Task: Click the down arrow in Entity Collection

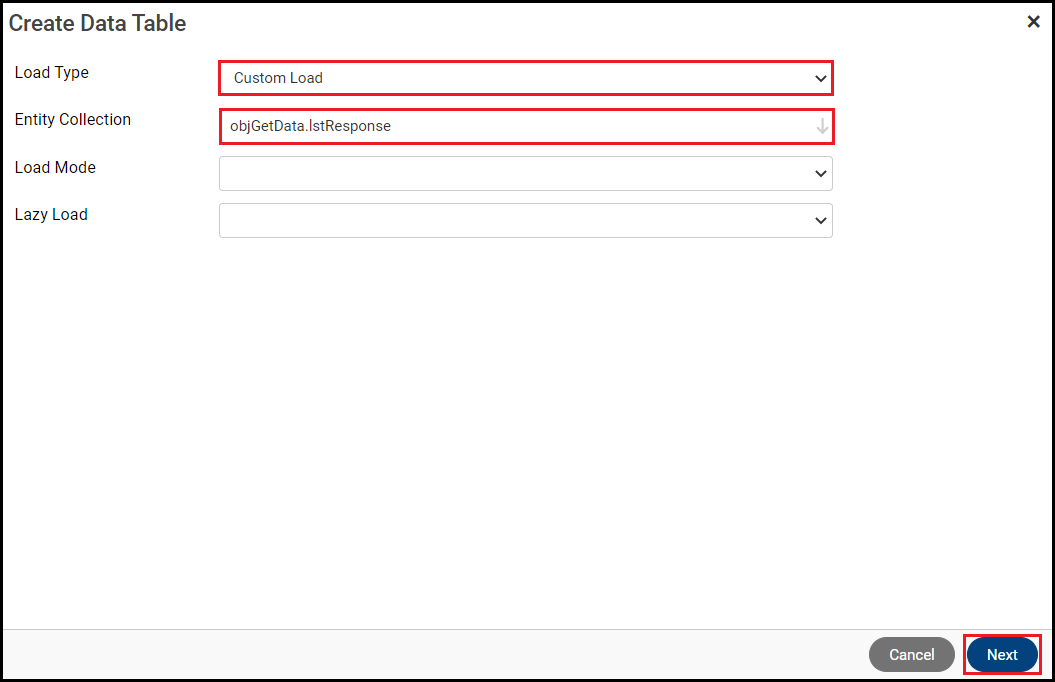Action: [822, 126]
